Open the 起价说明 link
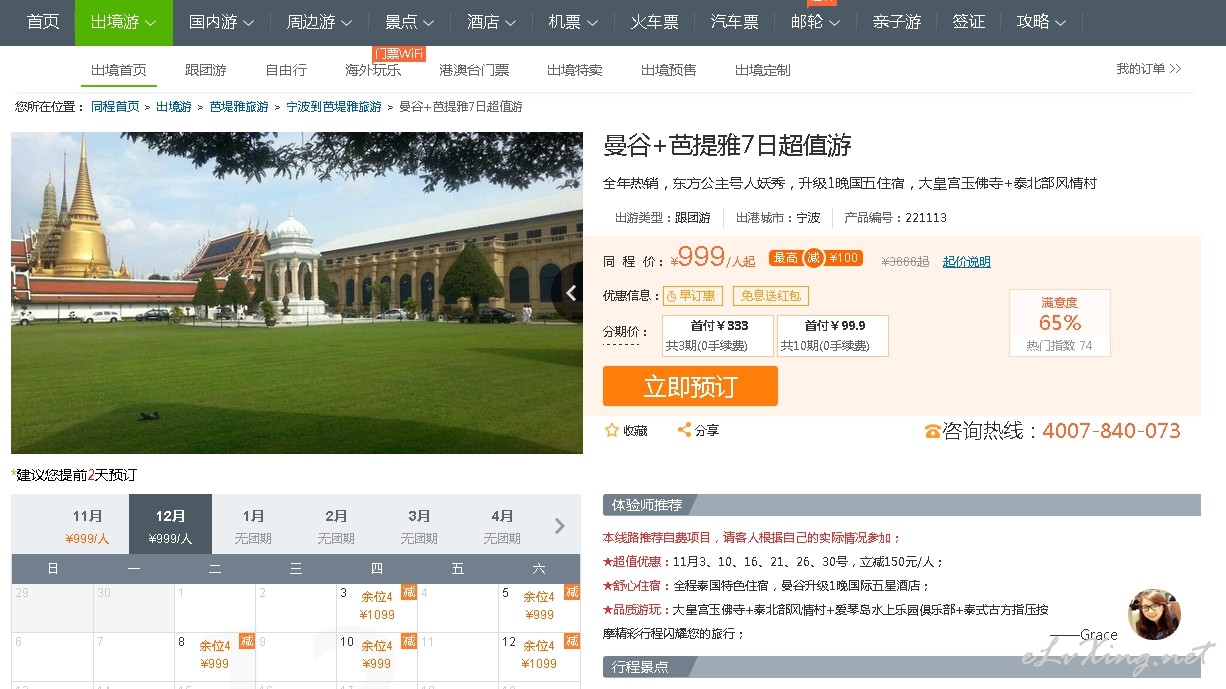The height and width of the screenshot is (689, 1226). click(967, 262)
